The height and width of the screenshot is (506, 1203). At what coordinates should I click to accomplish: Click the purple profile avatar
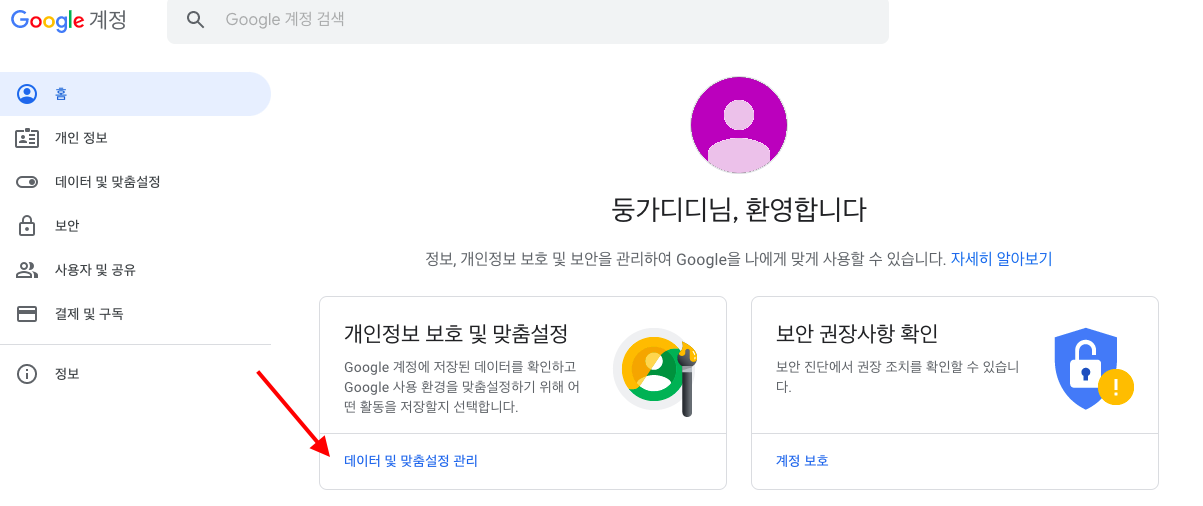pyautogui.click(x=739, y=125)
